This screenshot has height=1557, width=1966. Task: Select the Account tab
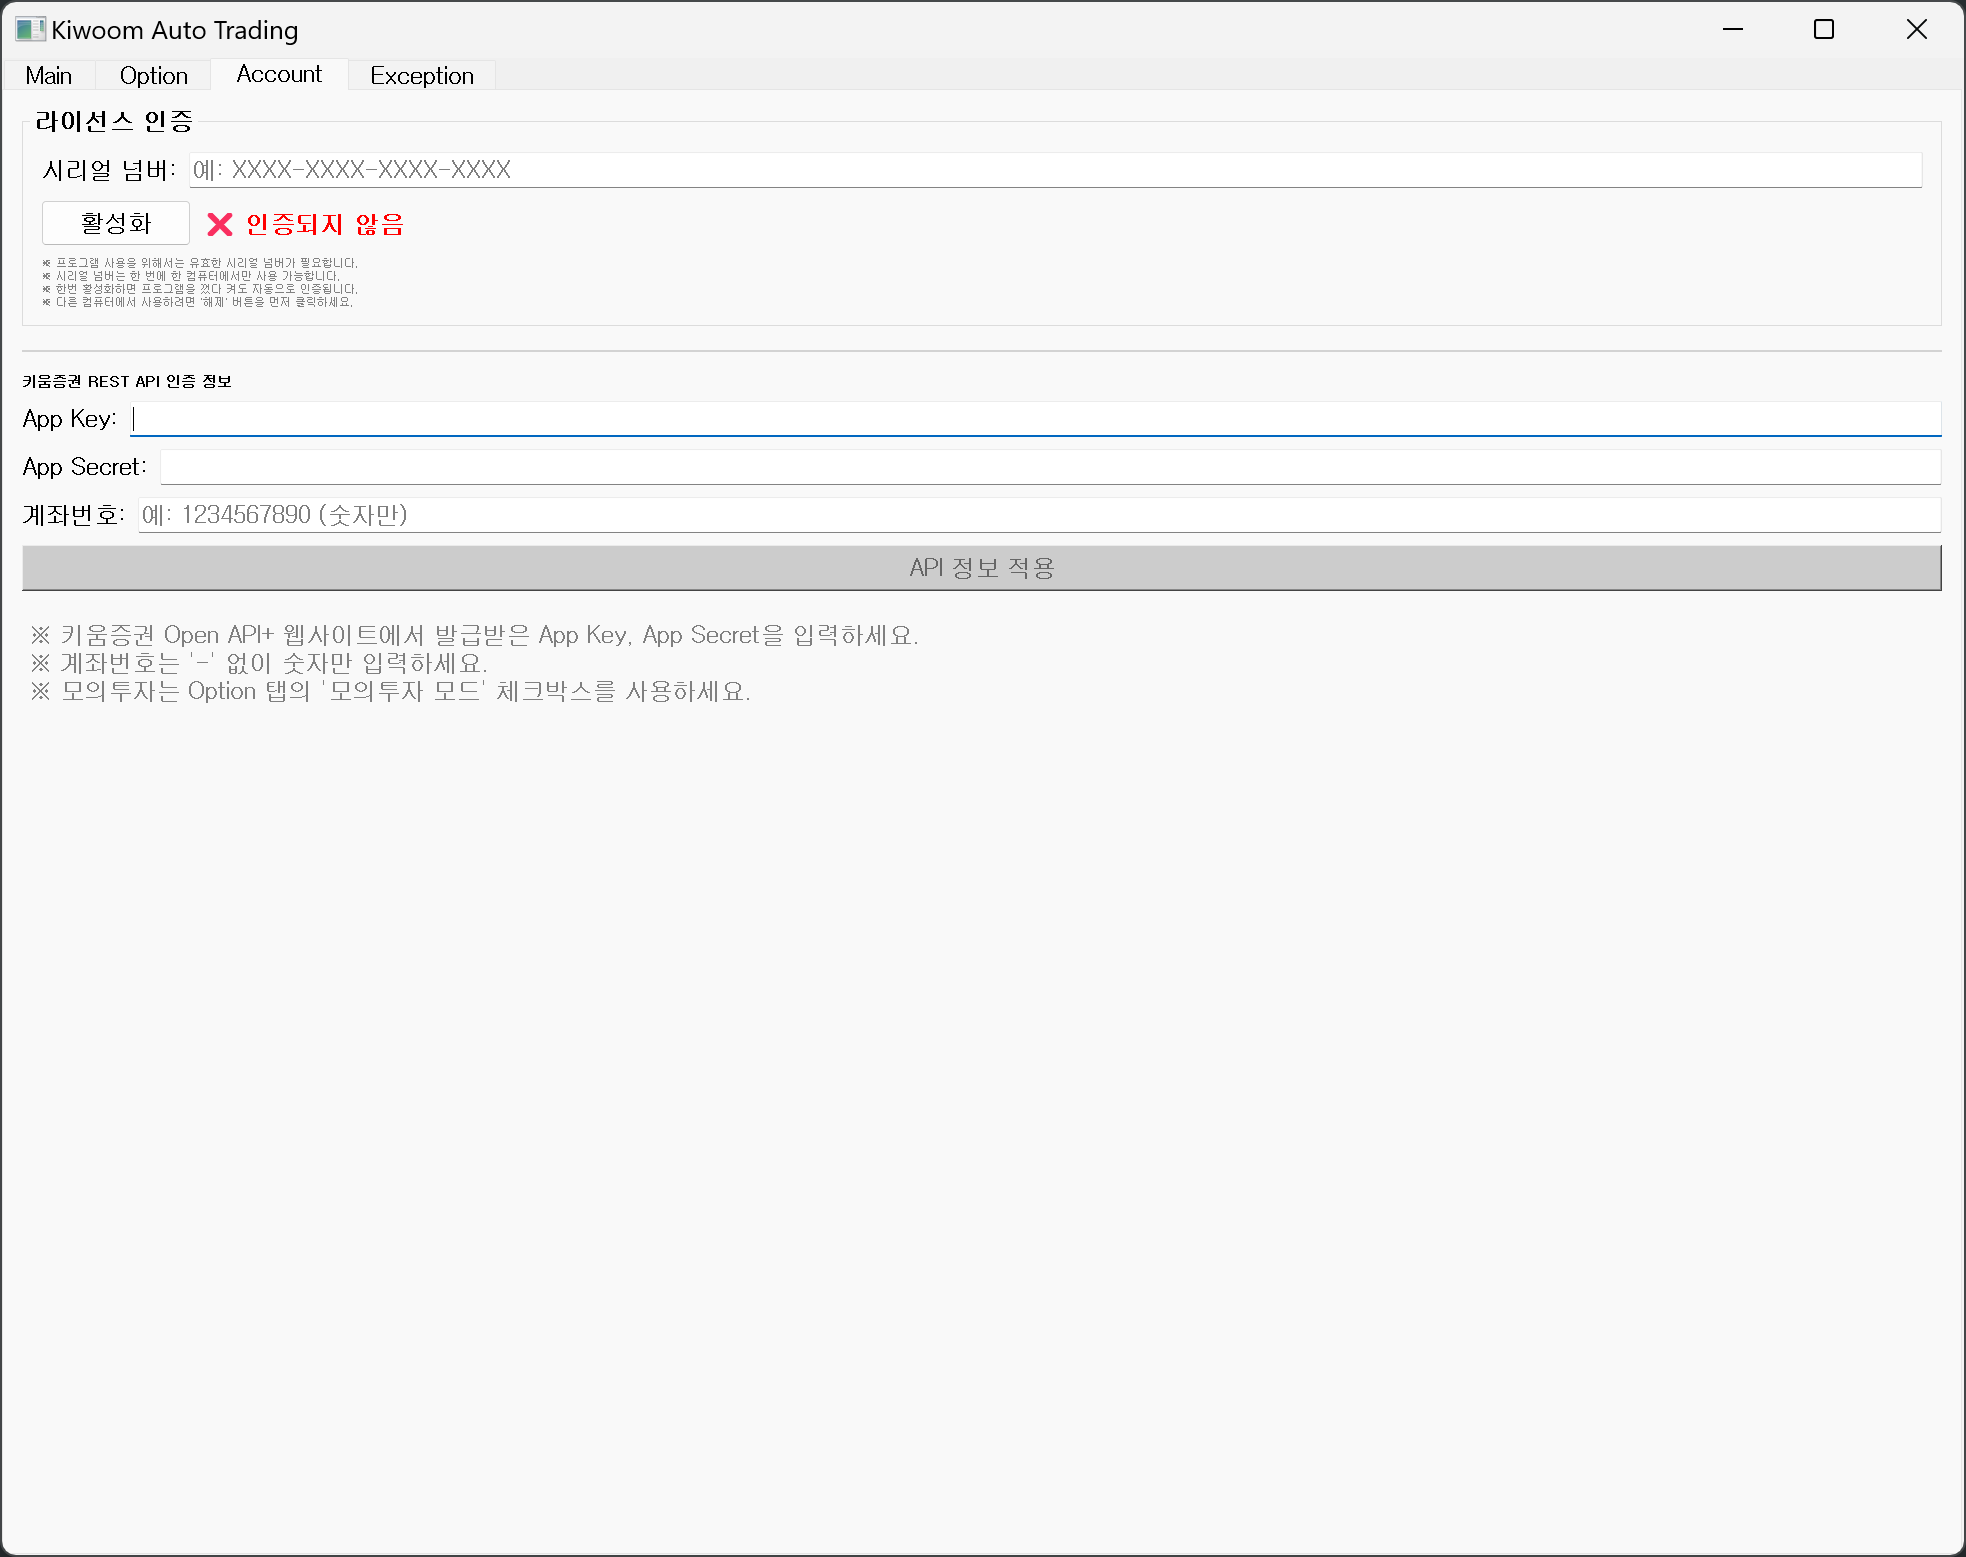[279, 75]
